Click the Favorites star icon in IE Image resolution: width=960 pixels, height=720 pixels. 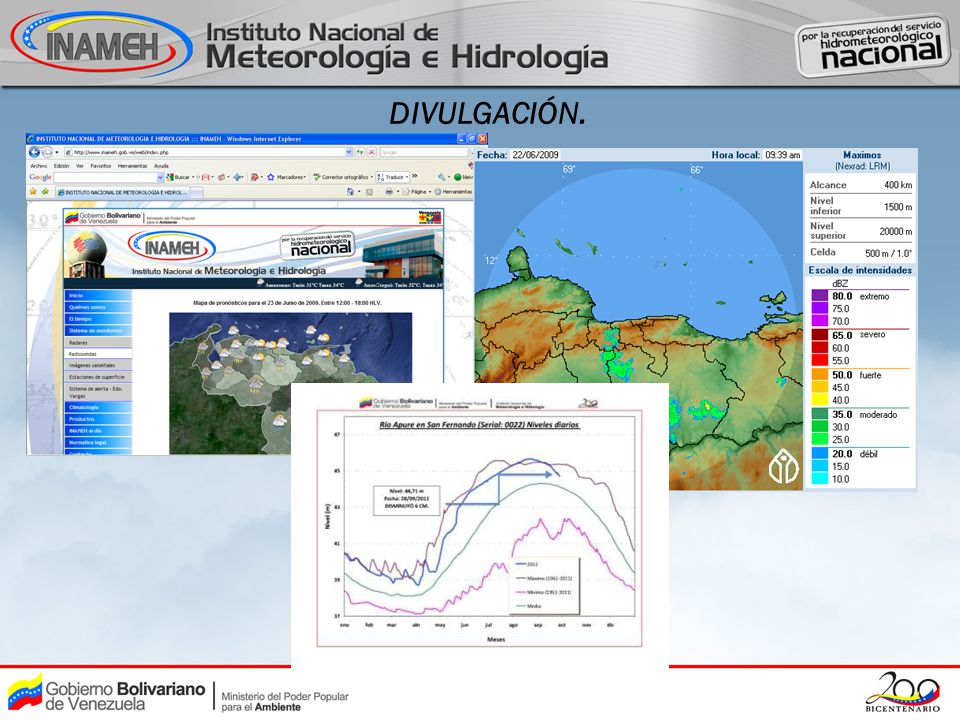34,192
